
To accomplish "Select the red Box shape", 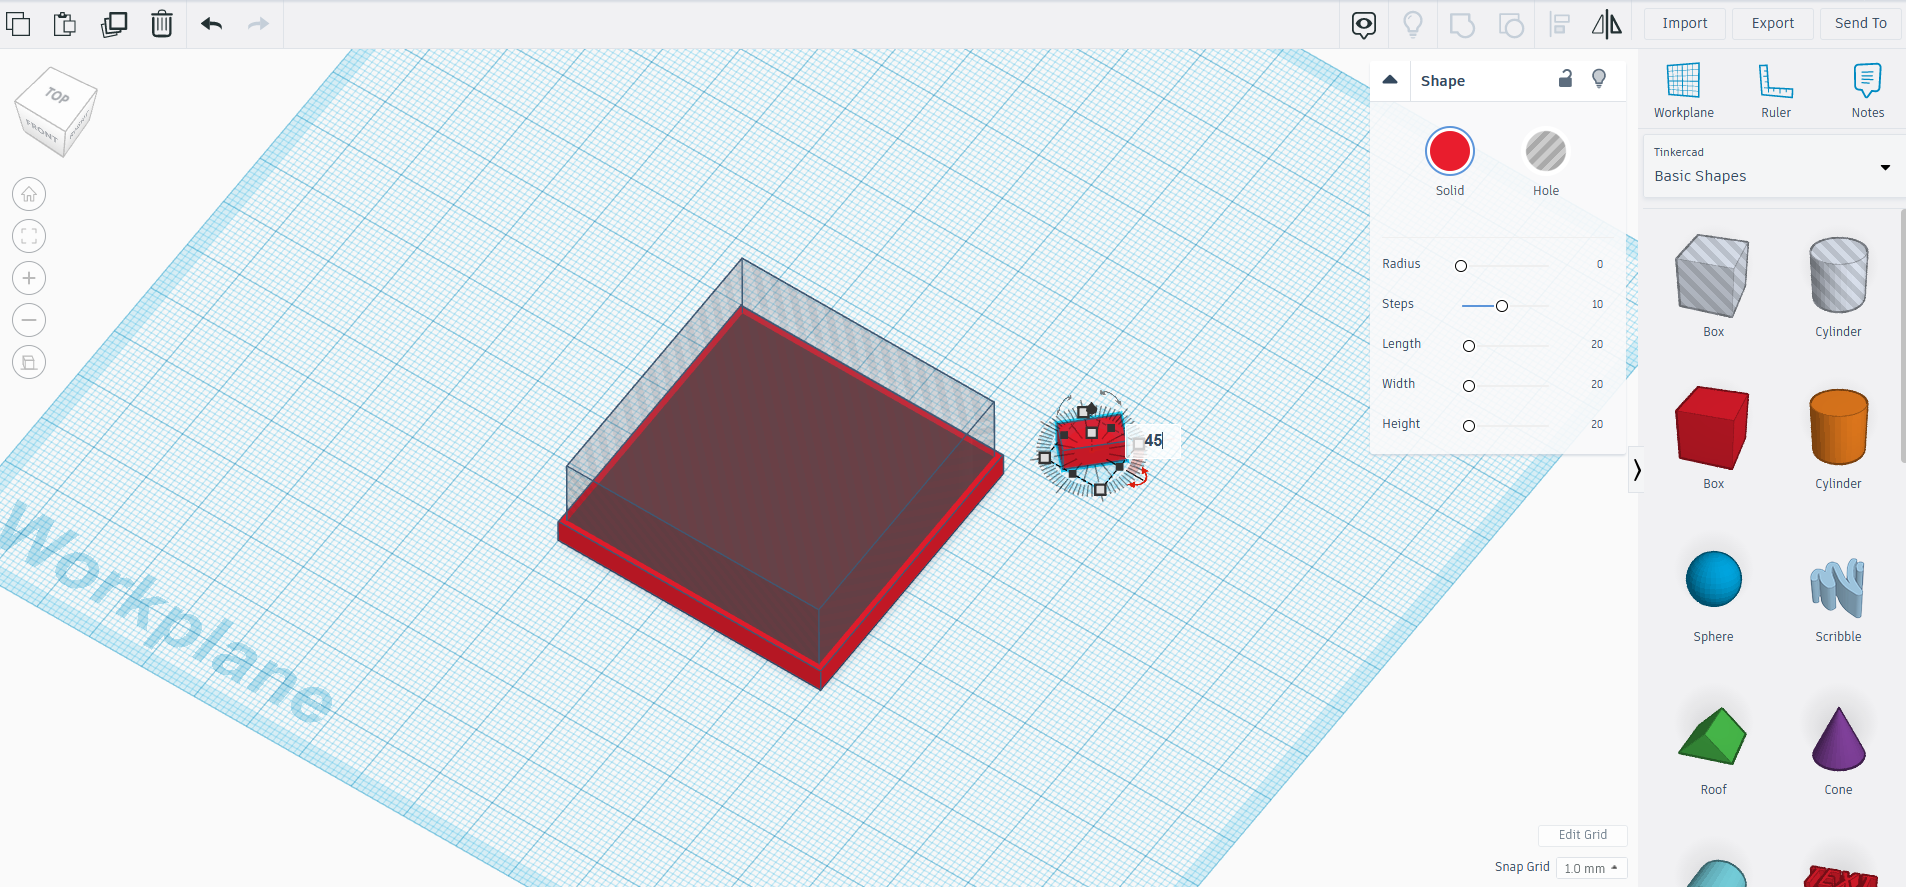I will tap(1712, 428).
